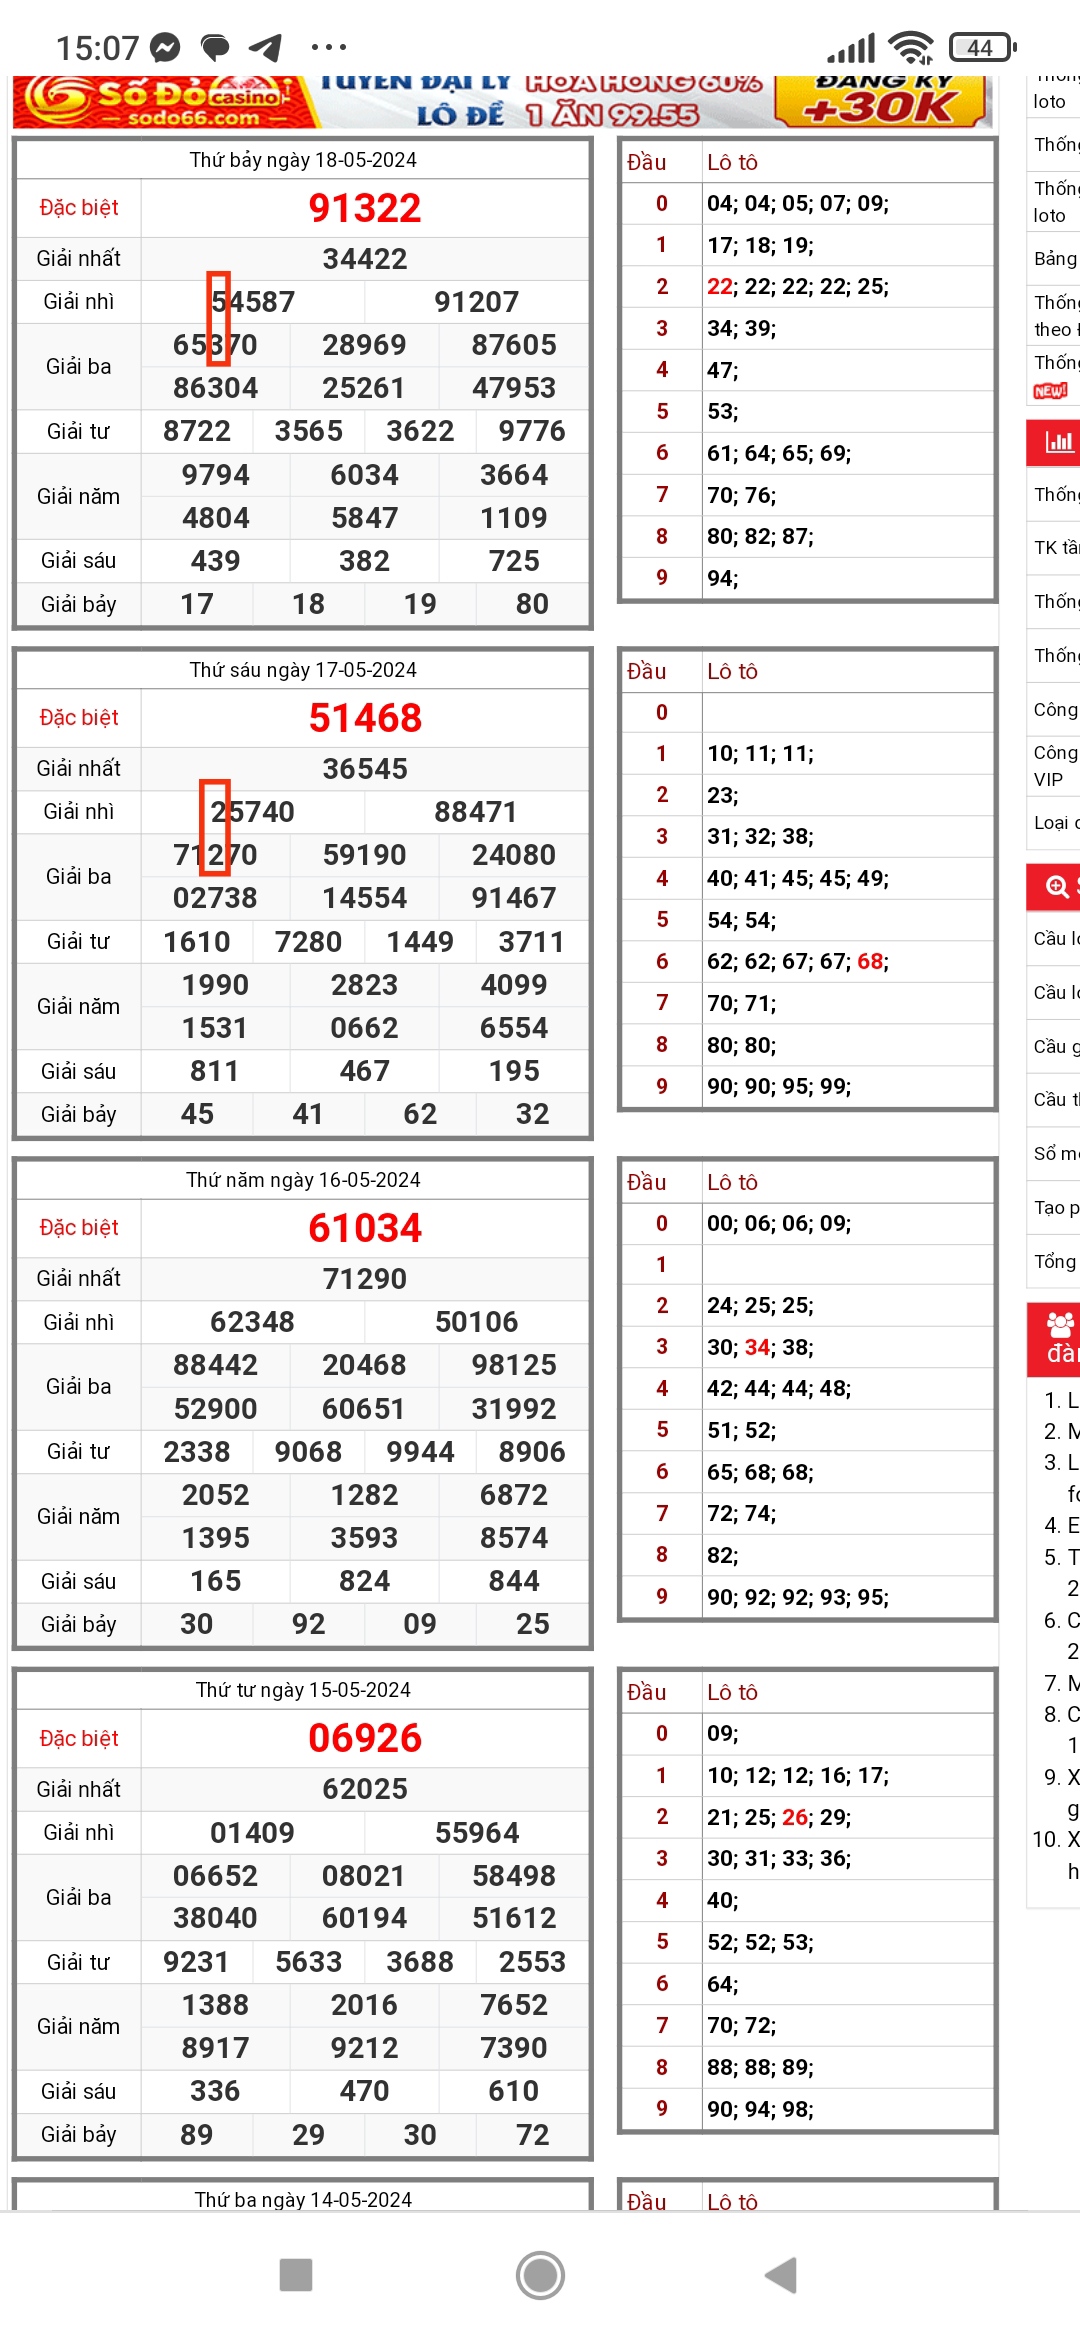Click the red magnifier search sidebar icon
Screen dimensions: 1080x2340
(1058, 886)
